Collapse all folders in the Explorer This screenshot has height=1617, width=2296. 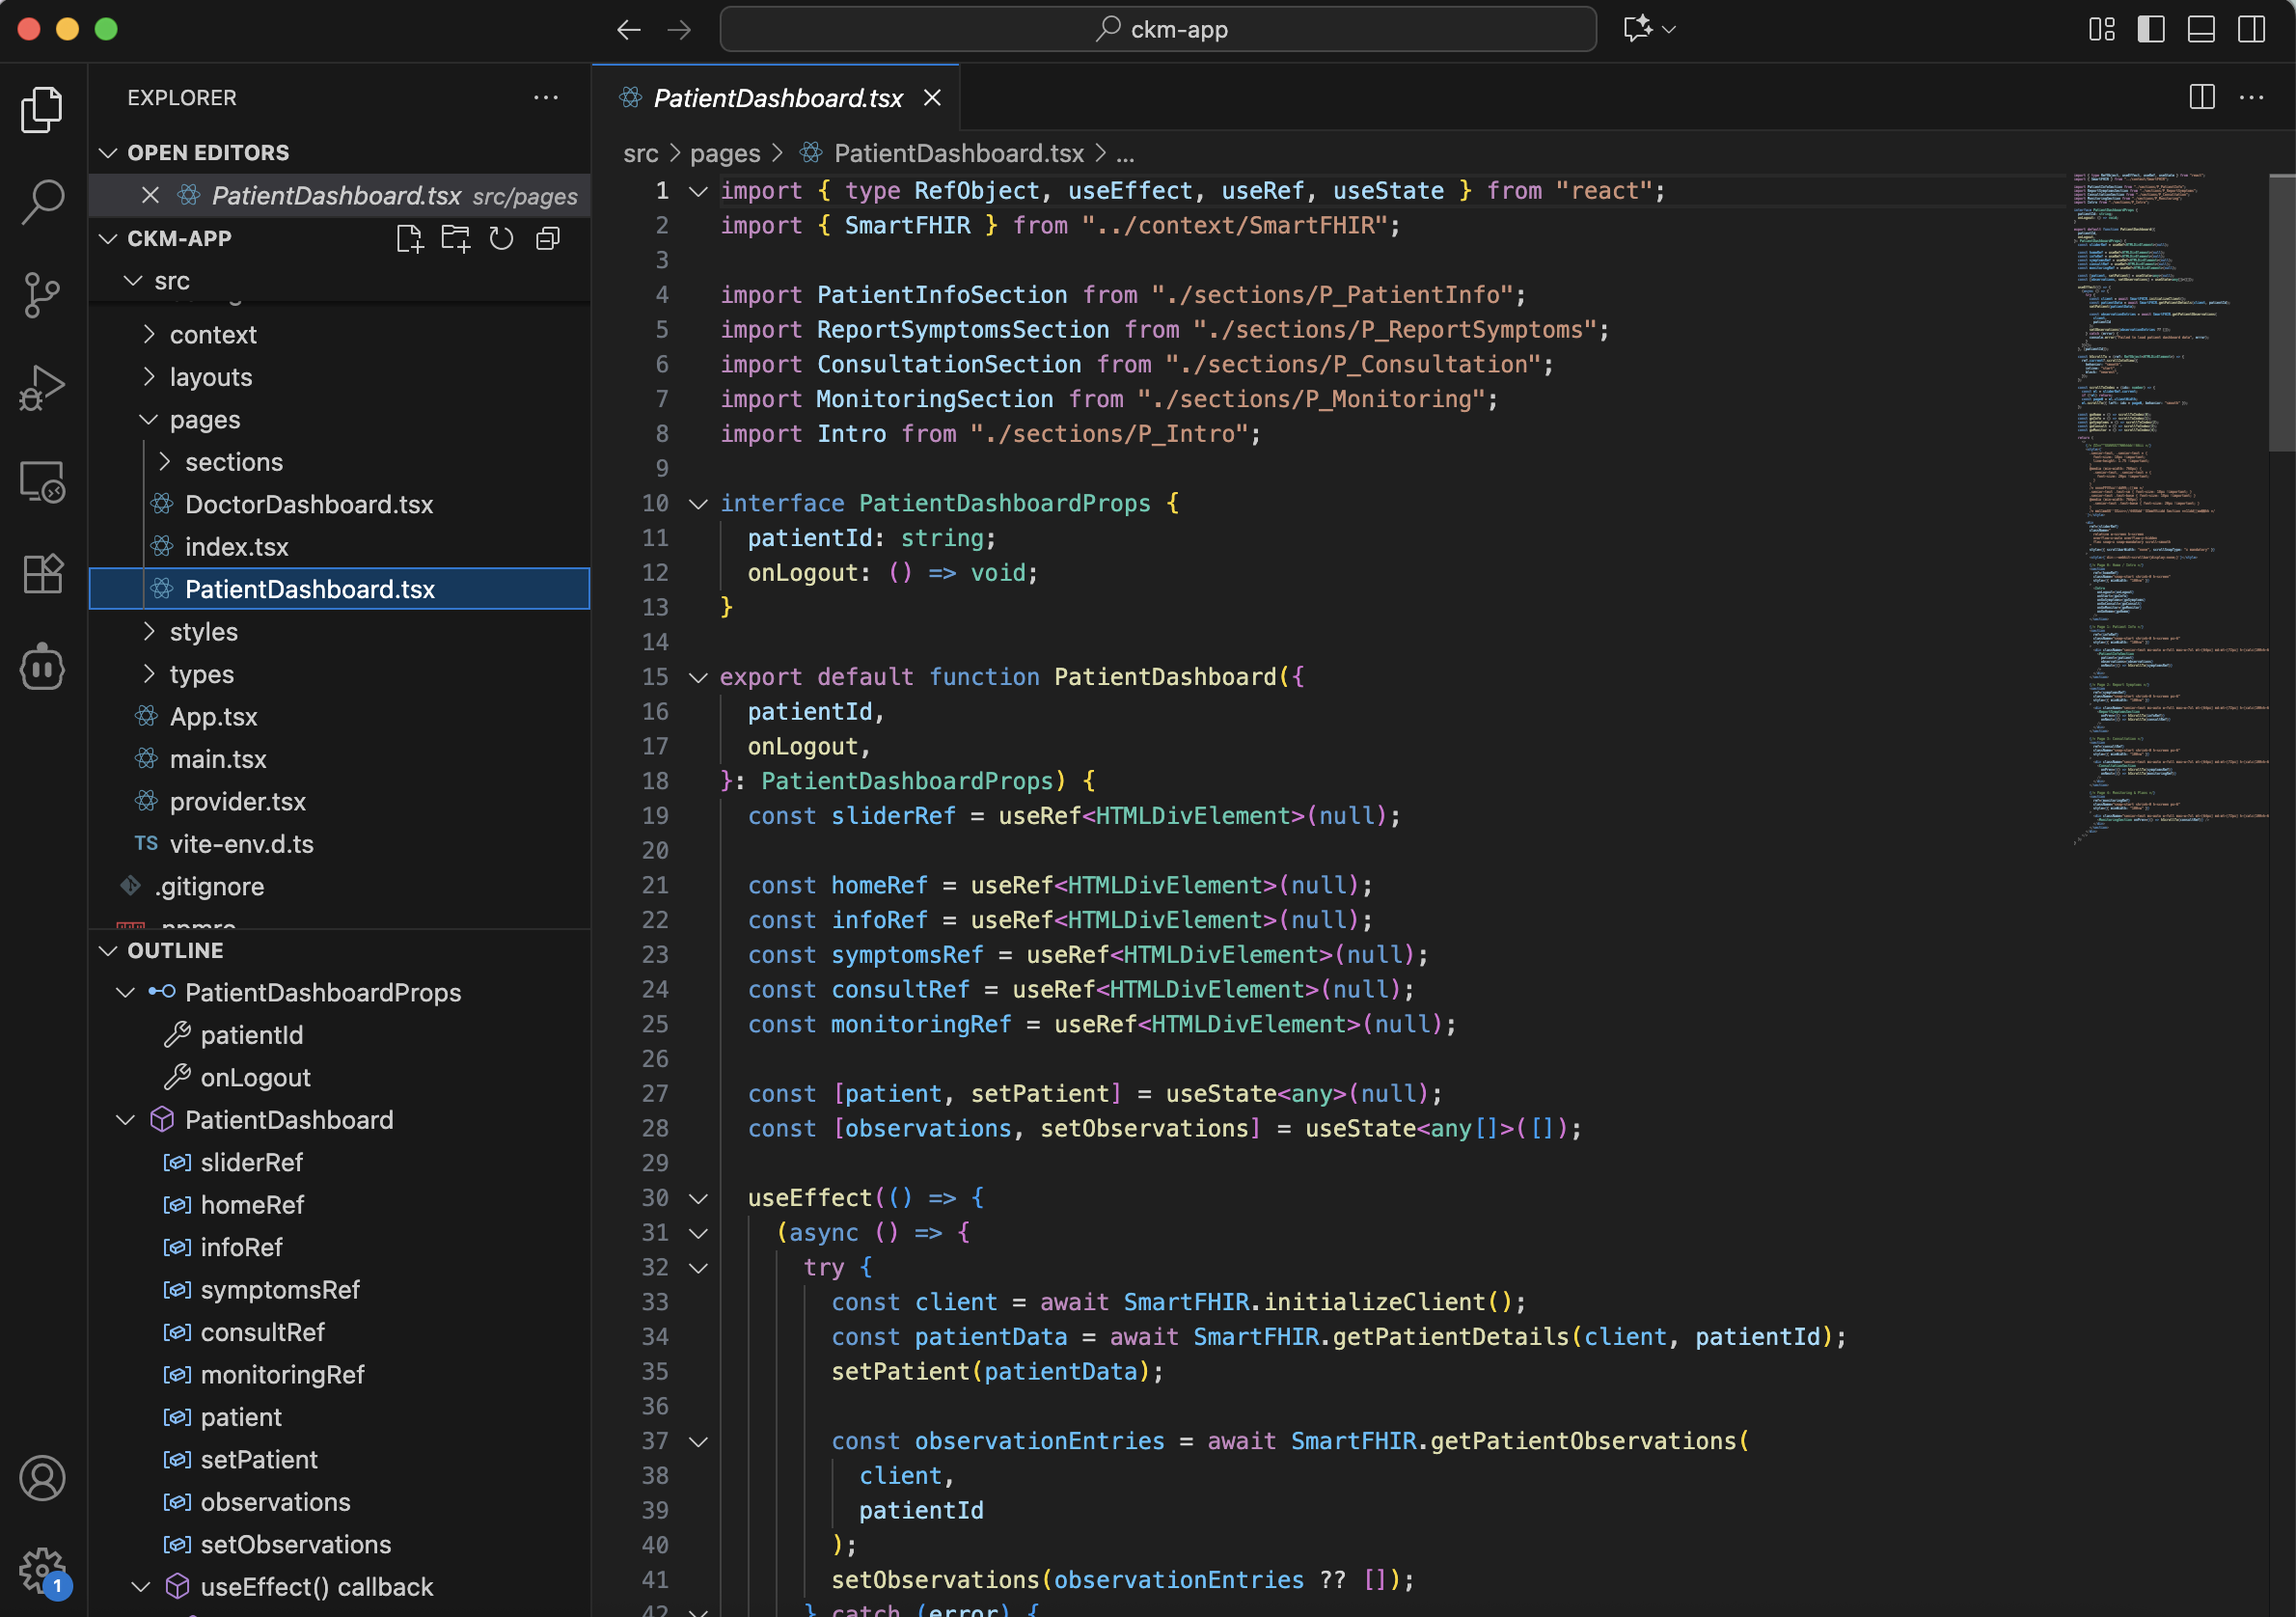(x=547, y=239)
